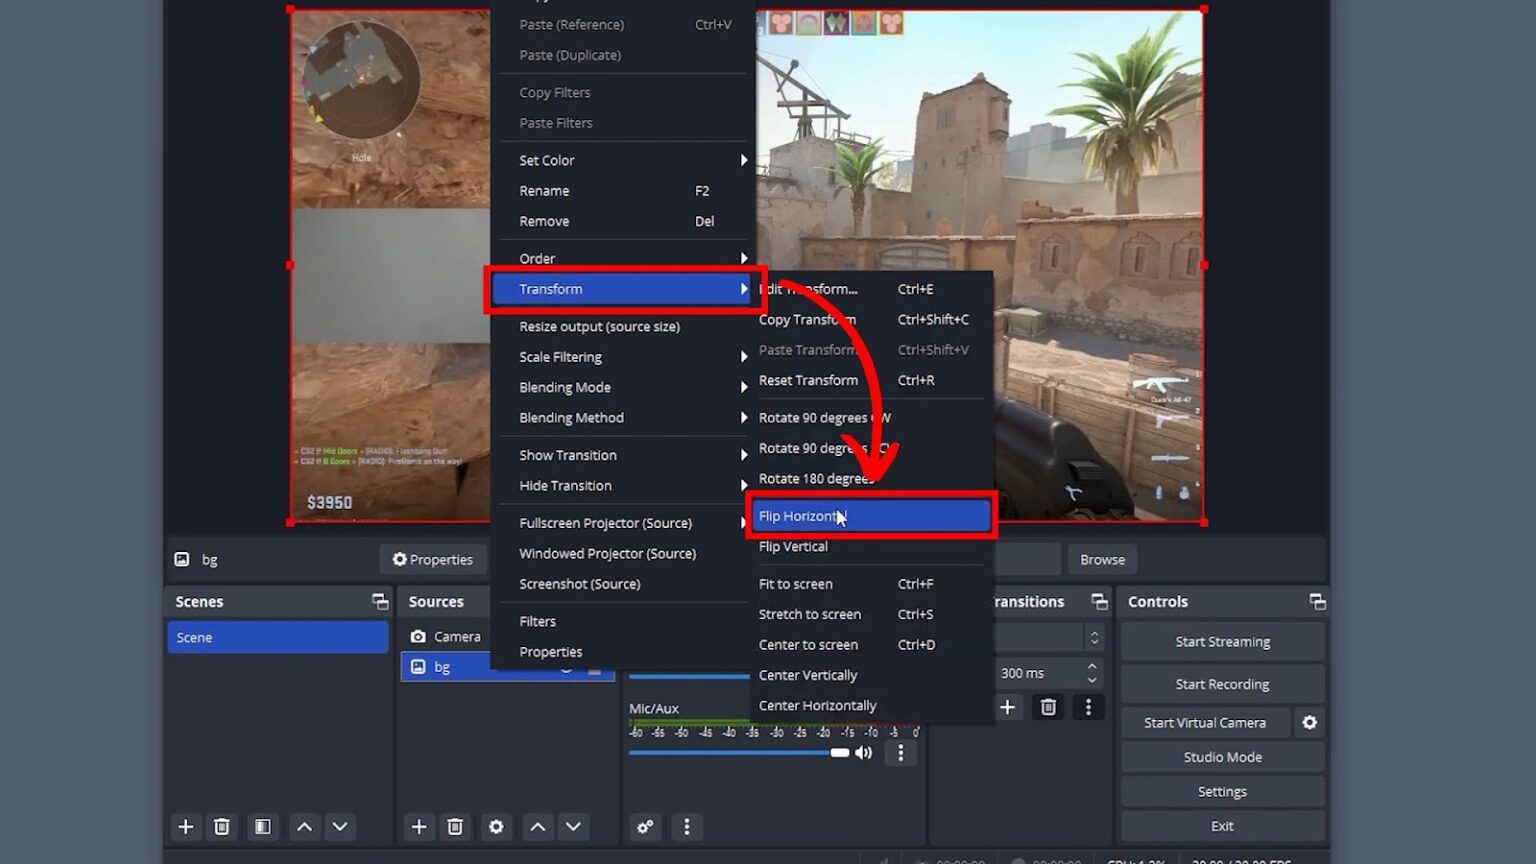Expand the Scale Filtering submenu
The image size is (1536, 864).
(x=560, y=356)
